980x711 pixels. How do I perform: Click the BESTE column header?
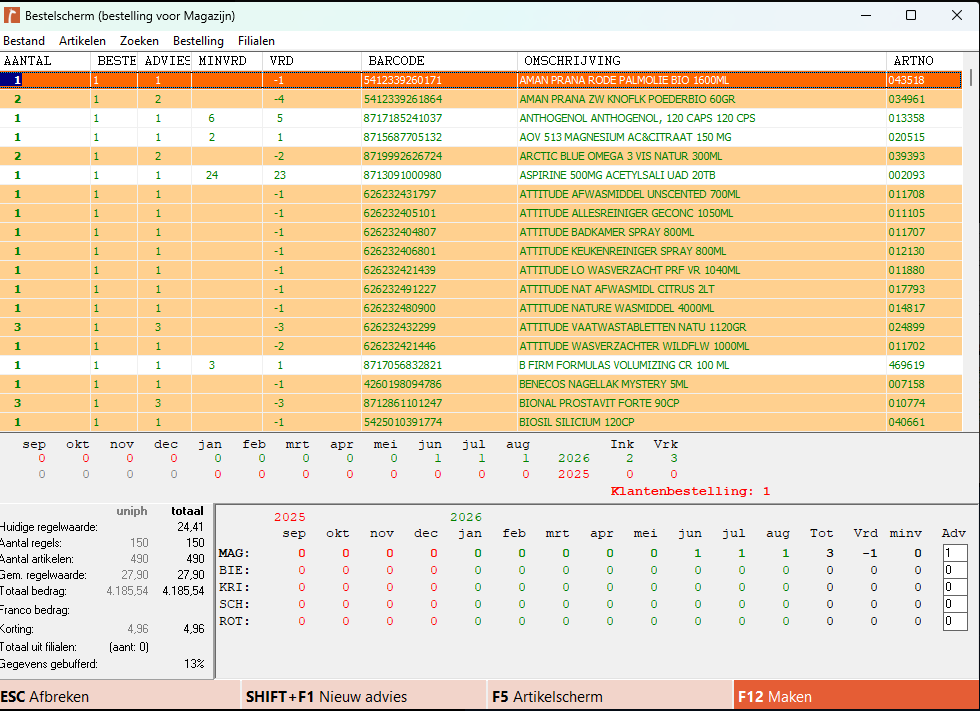[114, 61]
